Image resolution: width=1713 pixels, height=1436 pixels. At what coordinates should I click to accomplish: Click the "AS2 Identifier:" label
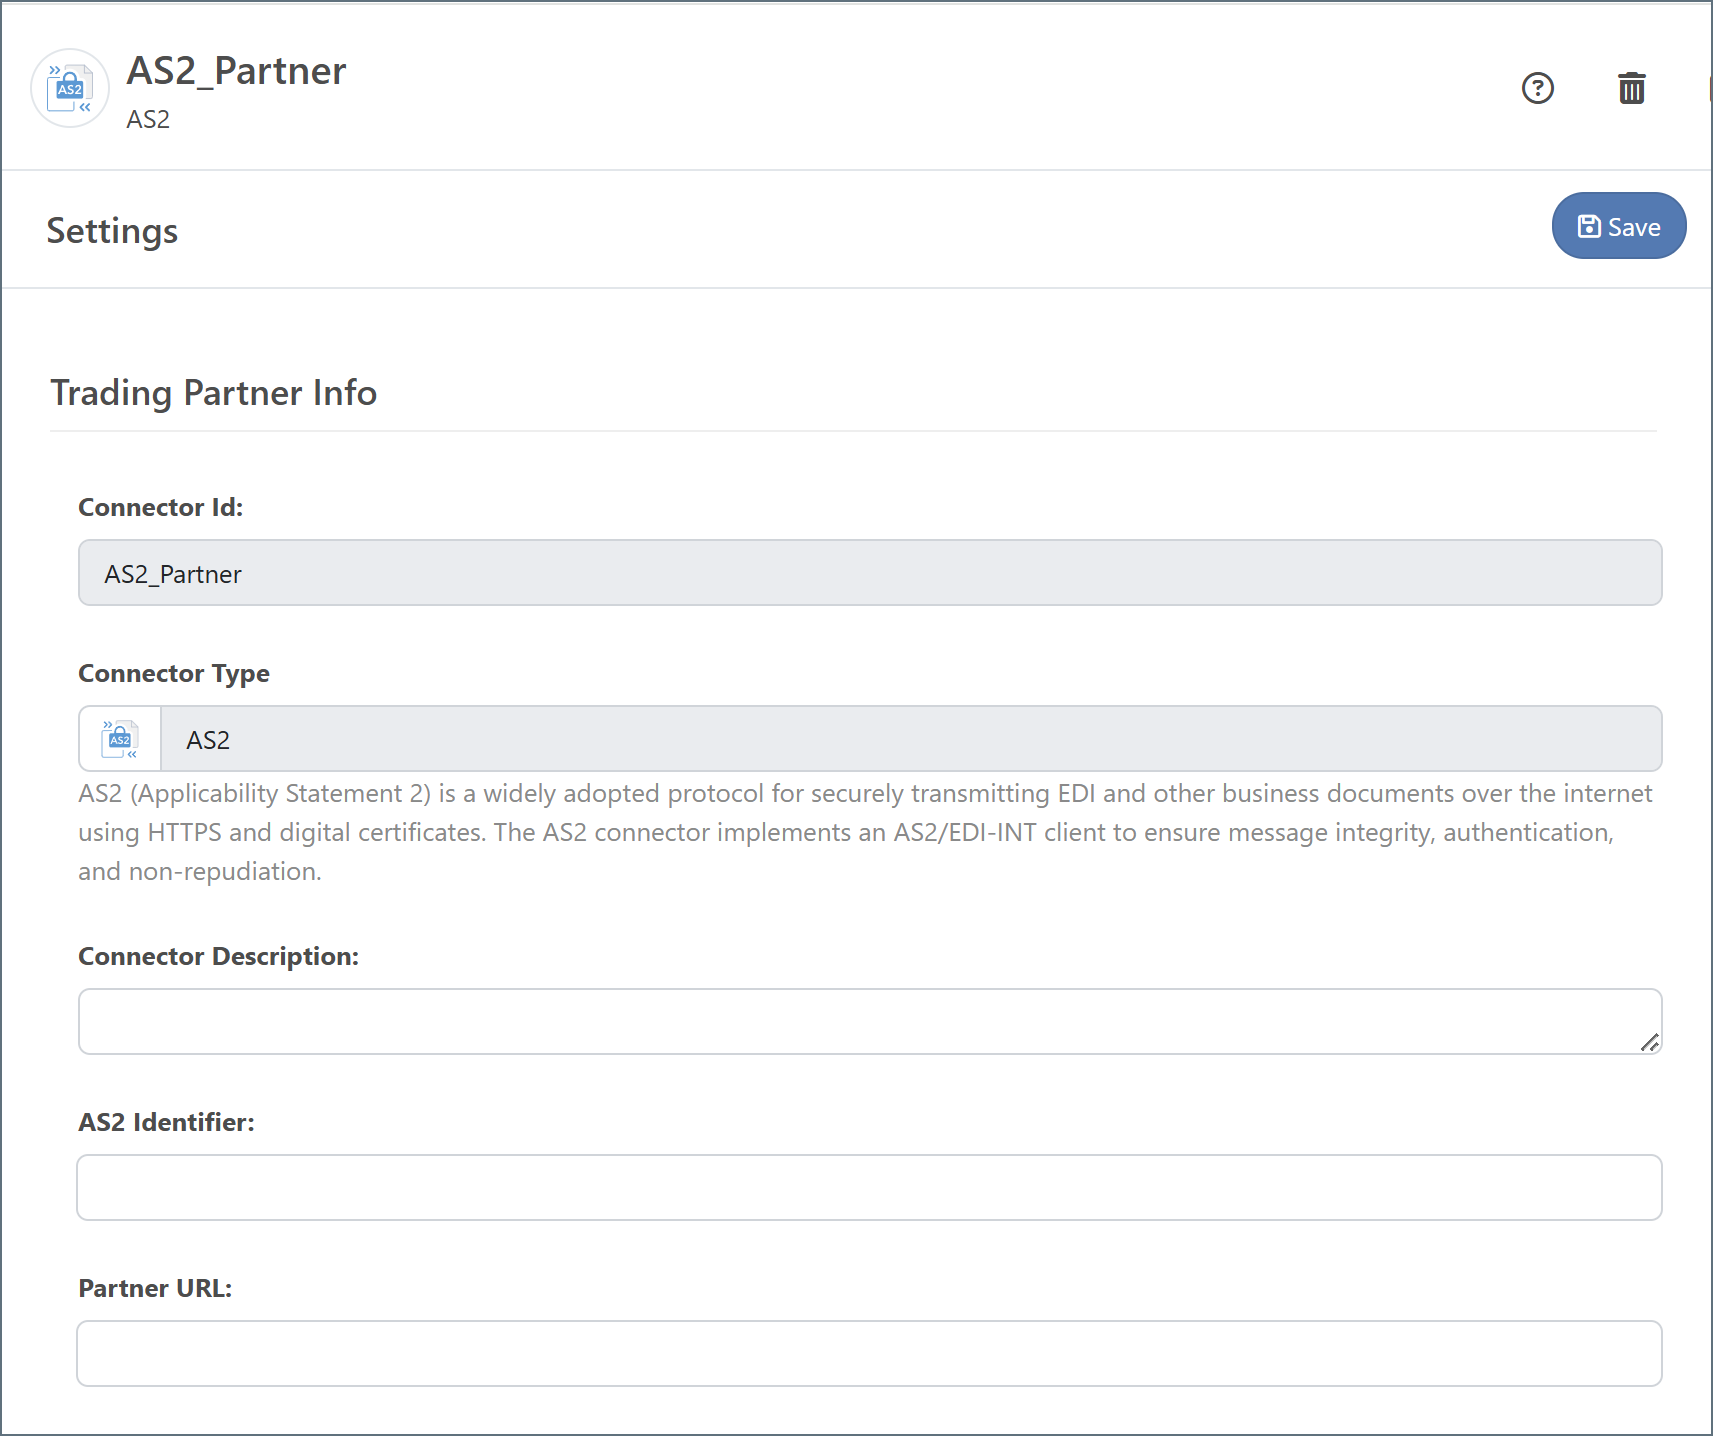[166, 1123]
